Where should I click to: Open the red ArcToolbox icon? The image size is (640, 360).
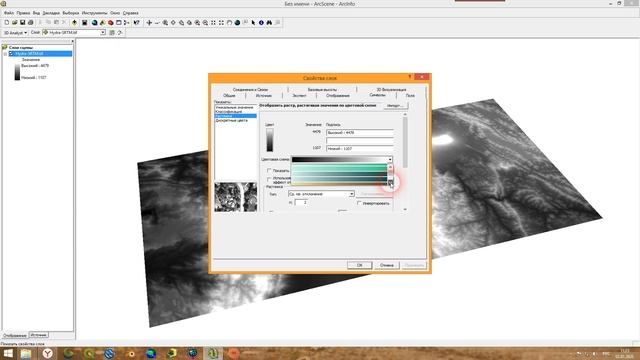tap(111, 22)
